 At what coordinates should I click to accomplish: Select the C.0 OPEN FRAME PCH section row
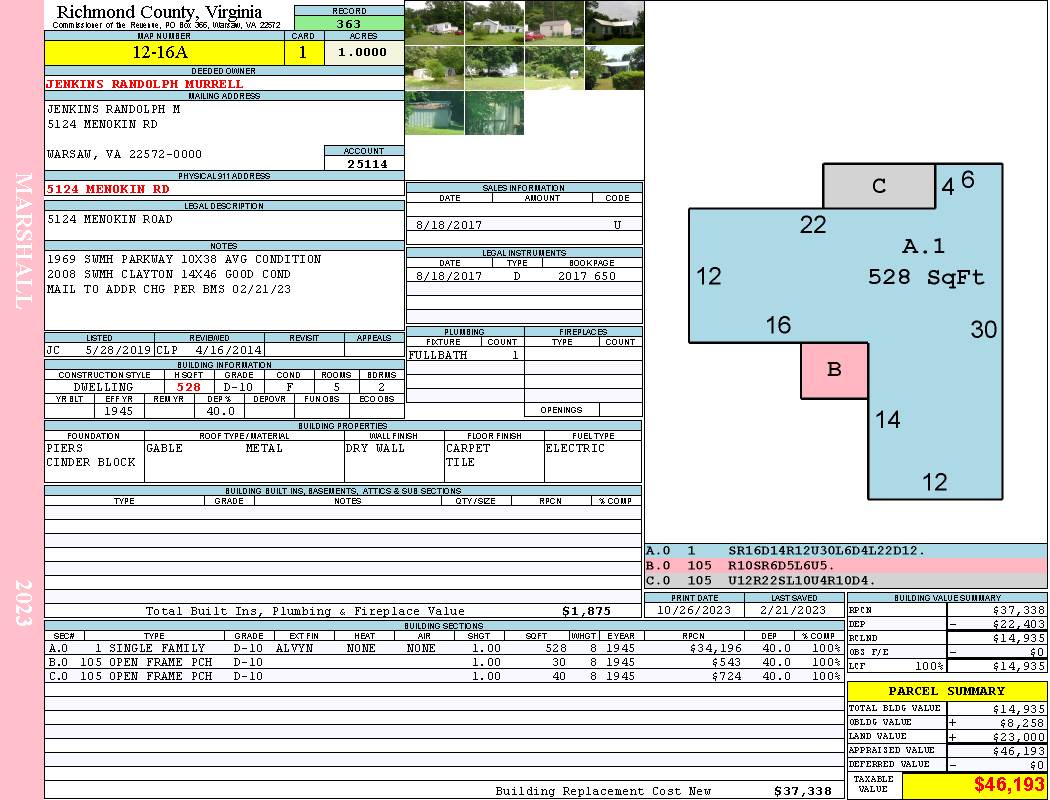(443, 676)
